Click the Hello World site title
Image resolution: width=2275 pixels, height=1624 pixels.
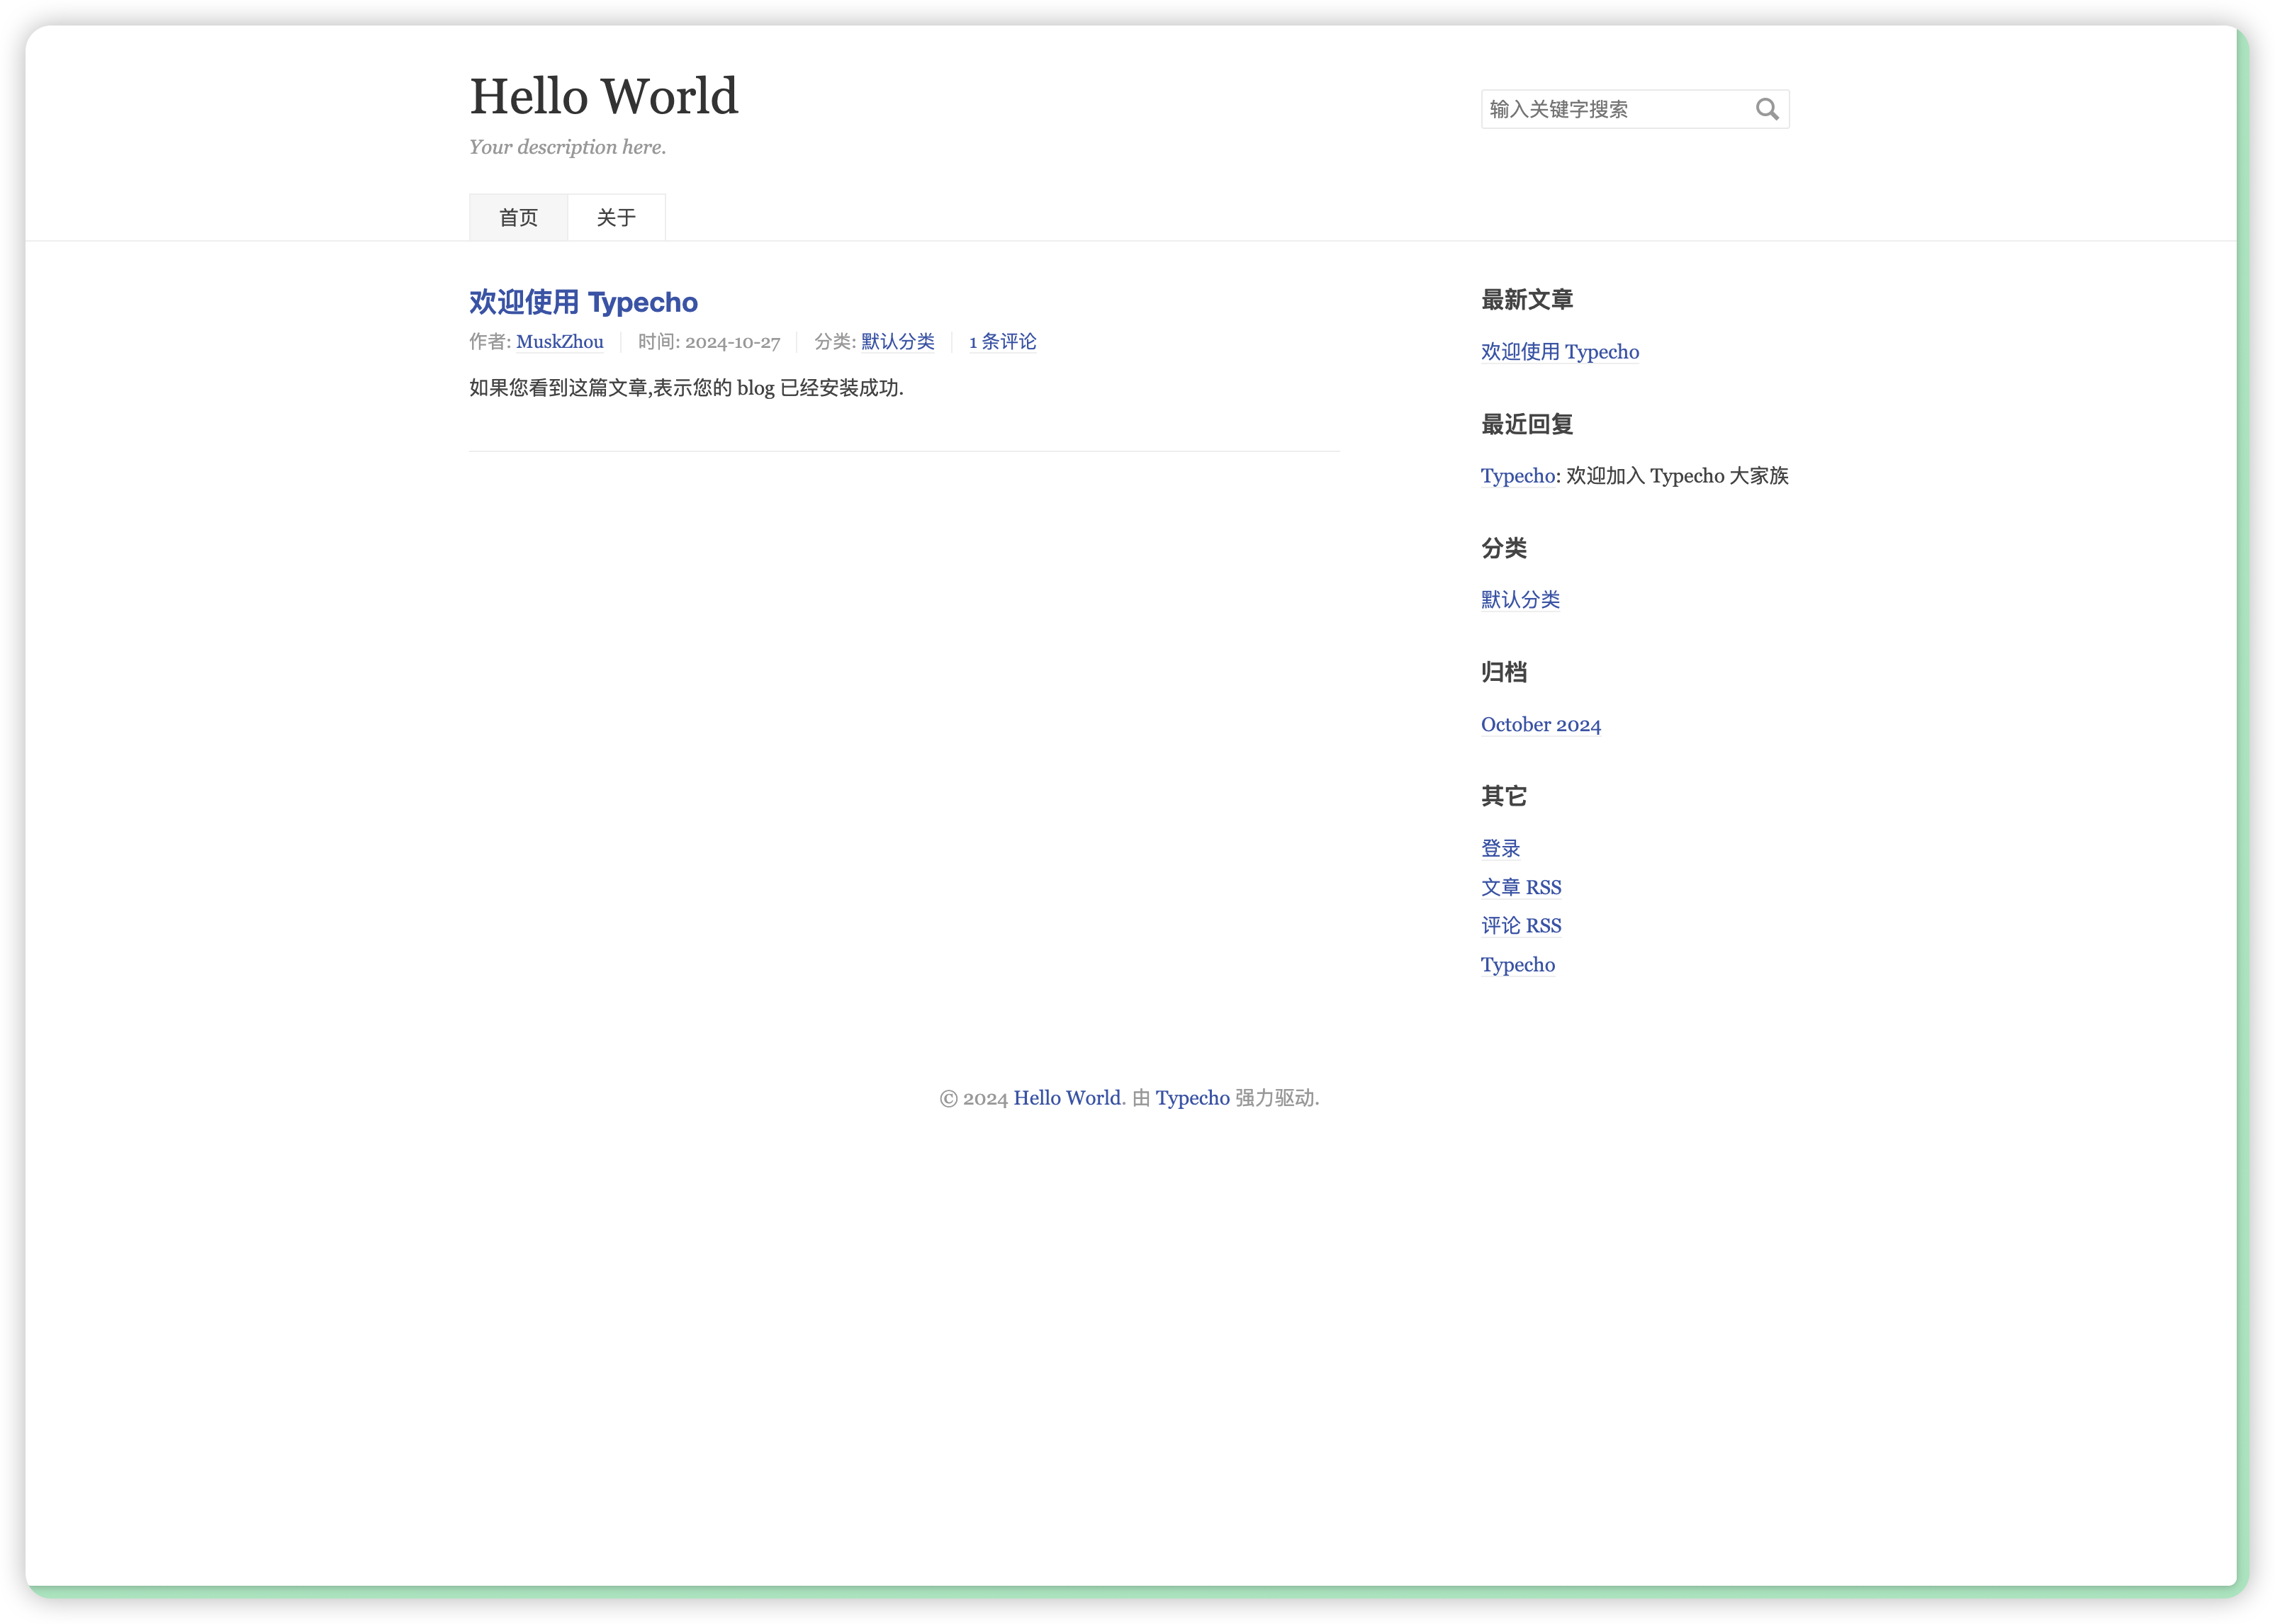(x=603, y=97)
